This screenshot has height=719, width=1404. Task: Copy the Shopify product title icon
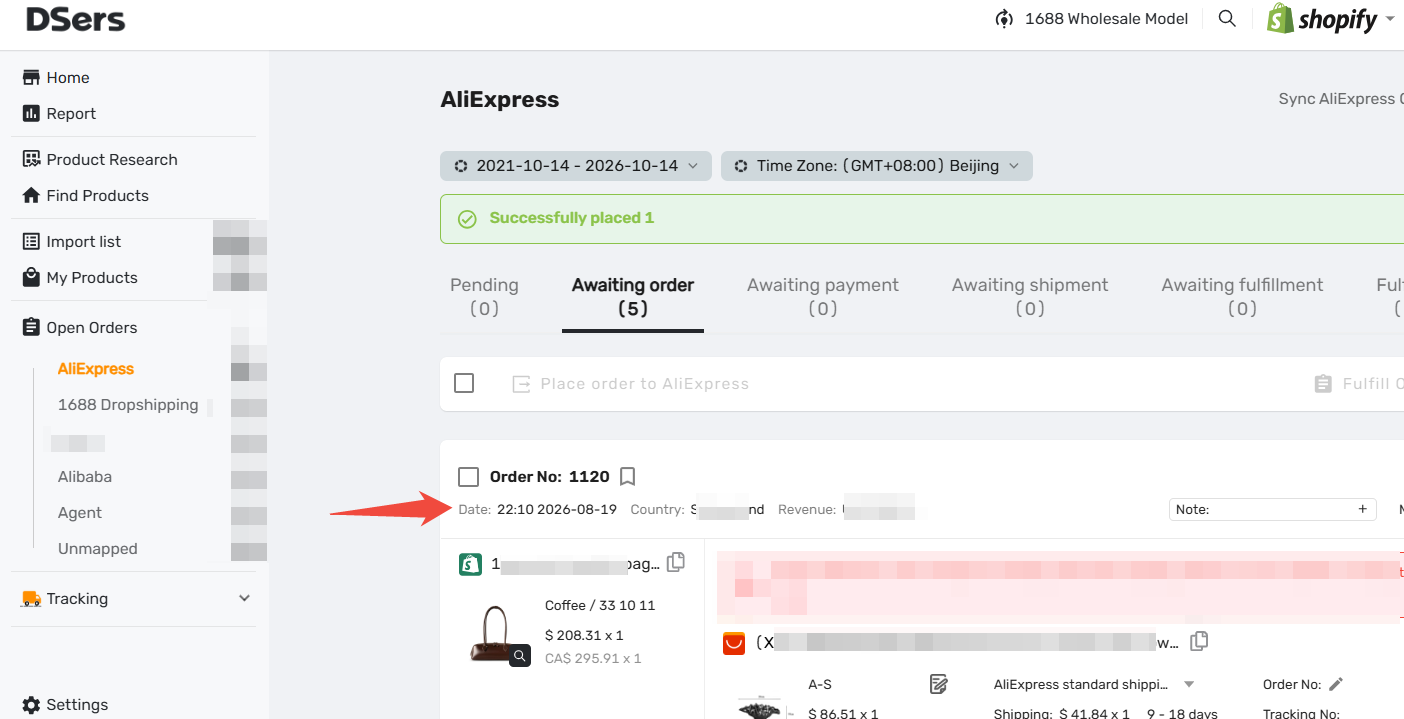[676, 562]
